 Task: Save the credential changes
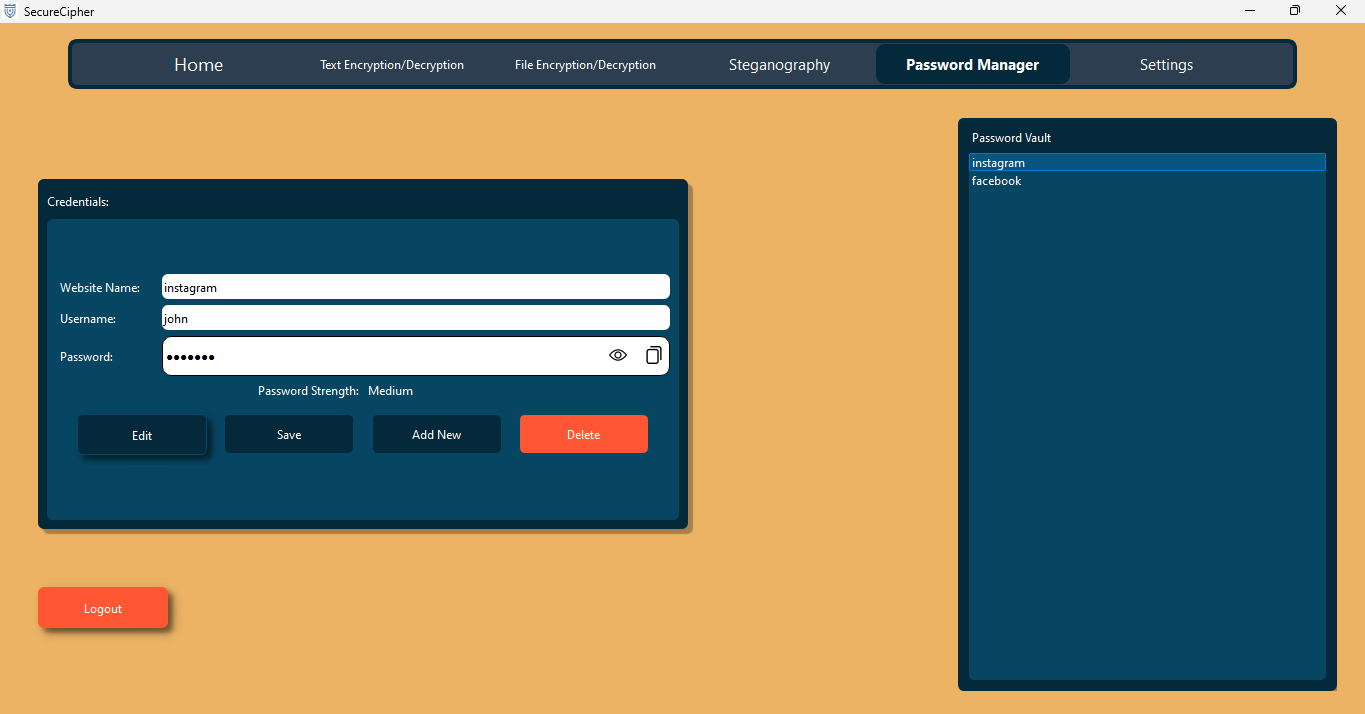[289, 435]
